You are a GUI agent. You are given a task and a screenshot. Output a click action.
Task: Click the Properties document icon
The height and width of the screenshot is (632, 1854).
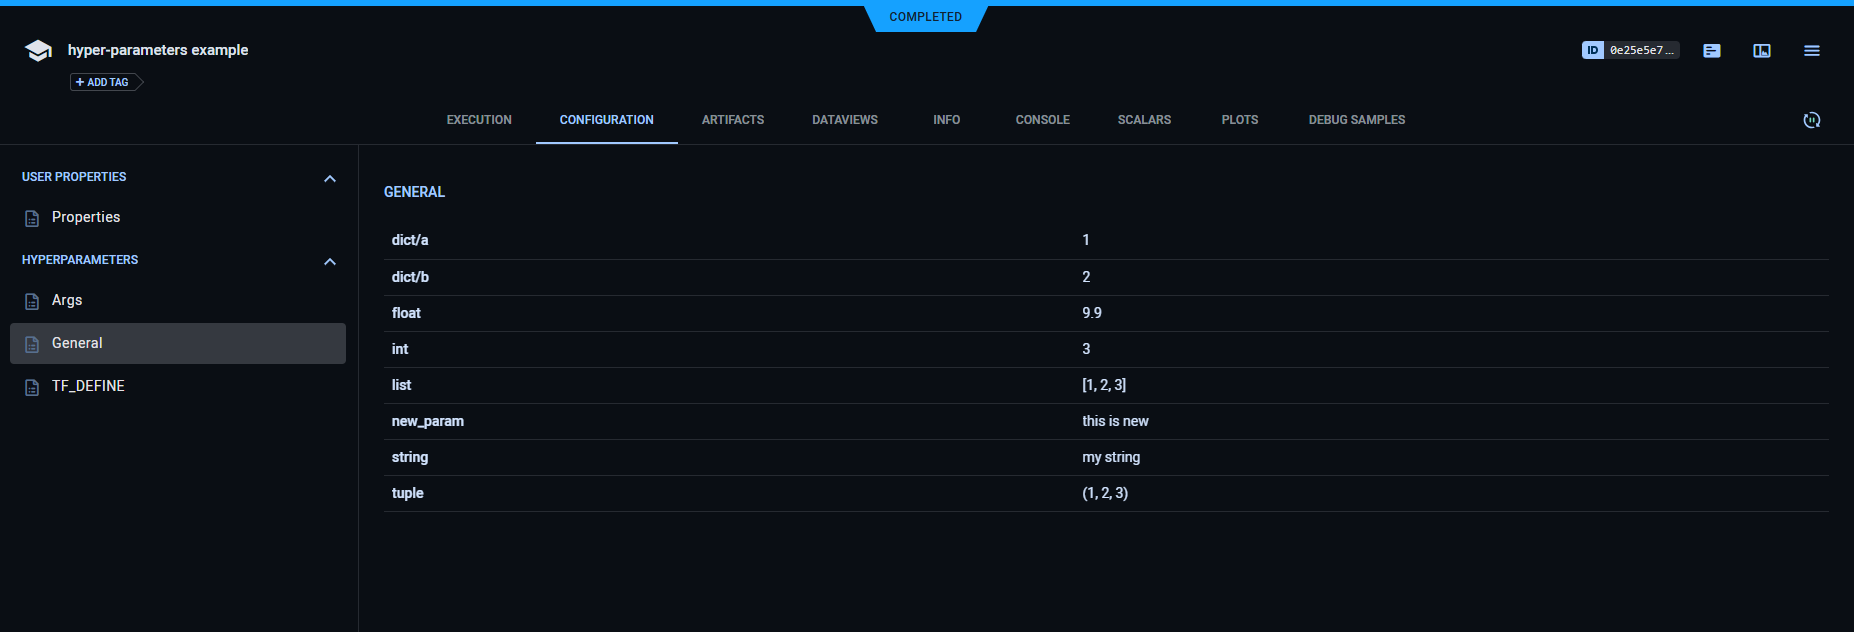pyautogui.click(x=32, y=218)
